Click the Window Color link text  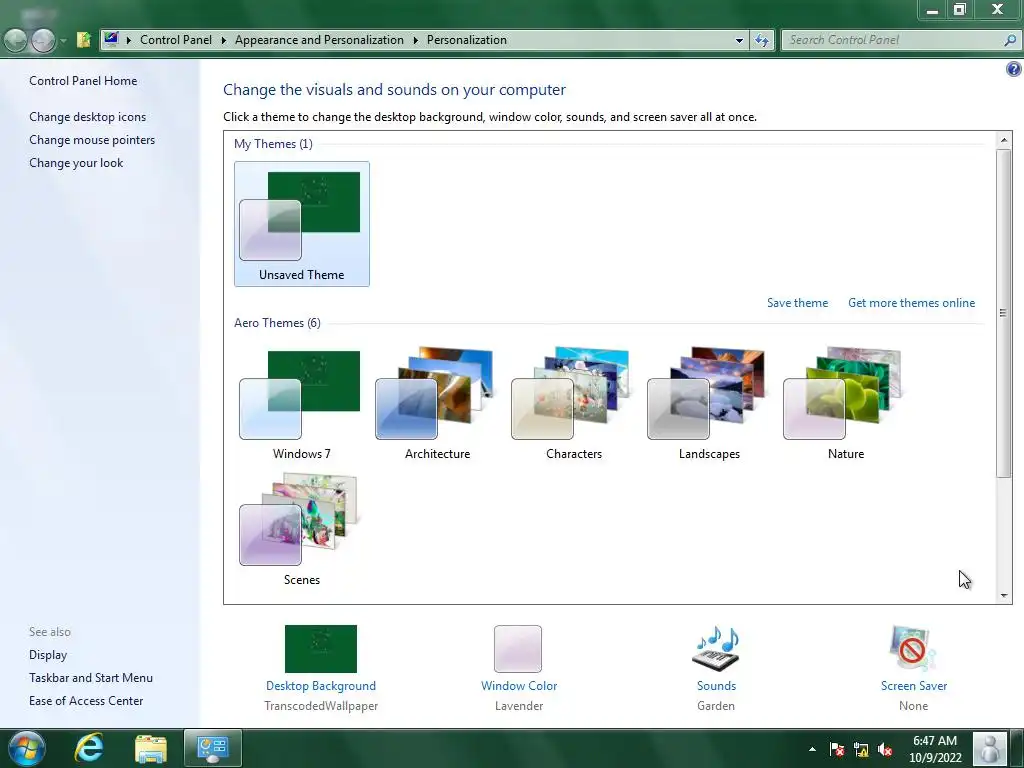click(x=519, y=686)
